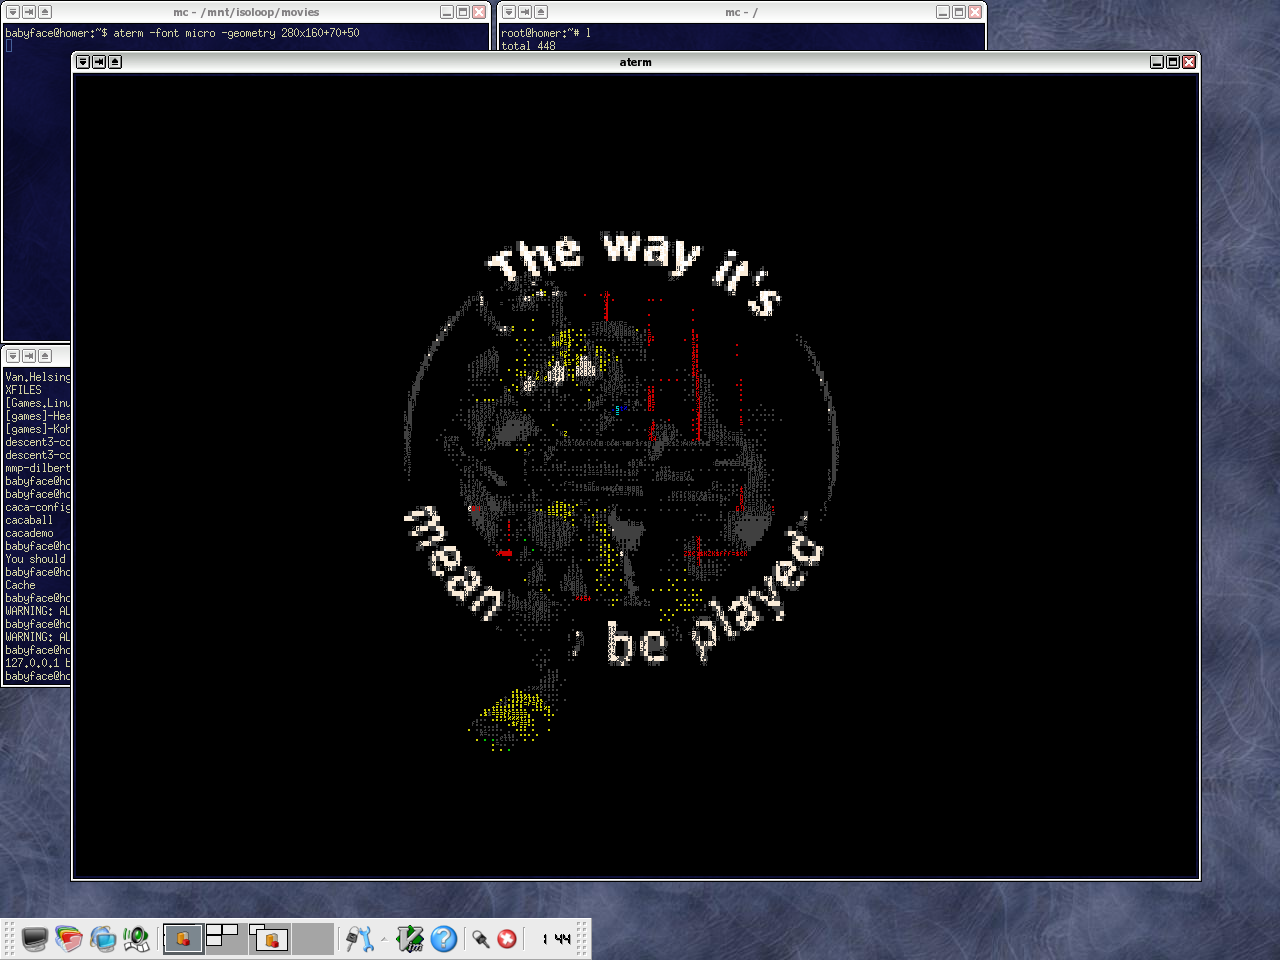Open window menu of the 'mc - /' window
This screenshot has height=960, width=1280.
509,12
